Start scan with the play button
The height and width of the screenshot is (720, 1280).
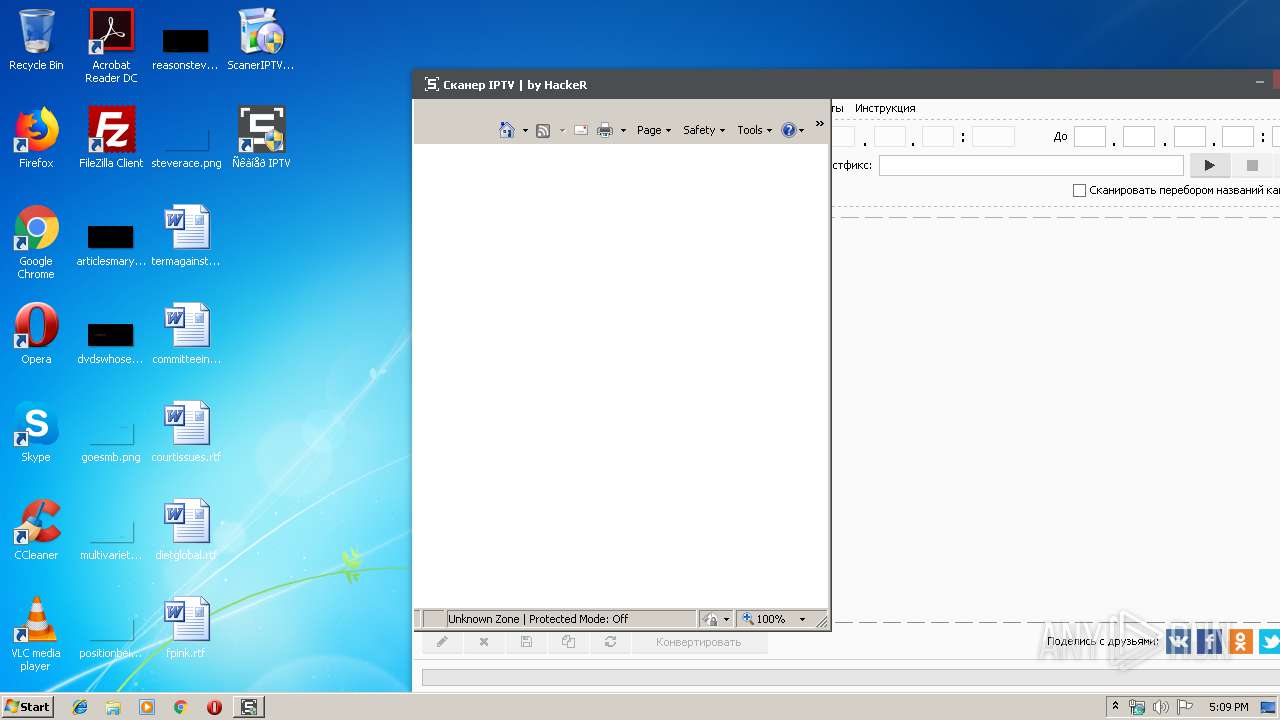coord(1209,165)
